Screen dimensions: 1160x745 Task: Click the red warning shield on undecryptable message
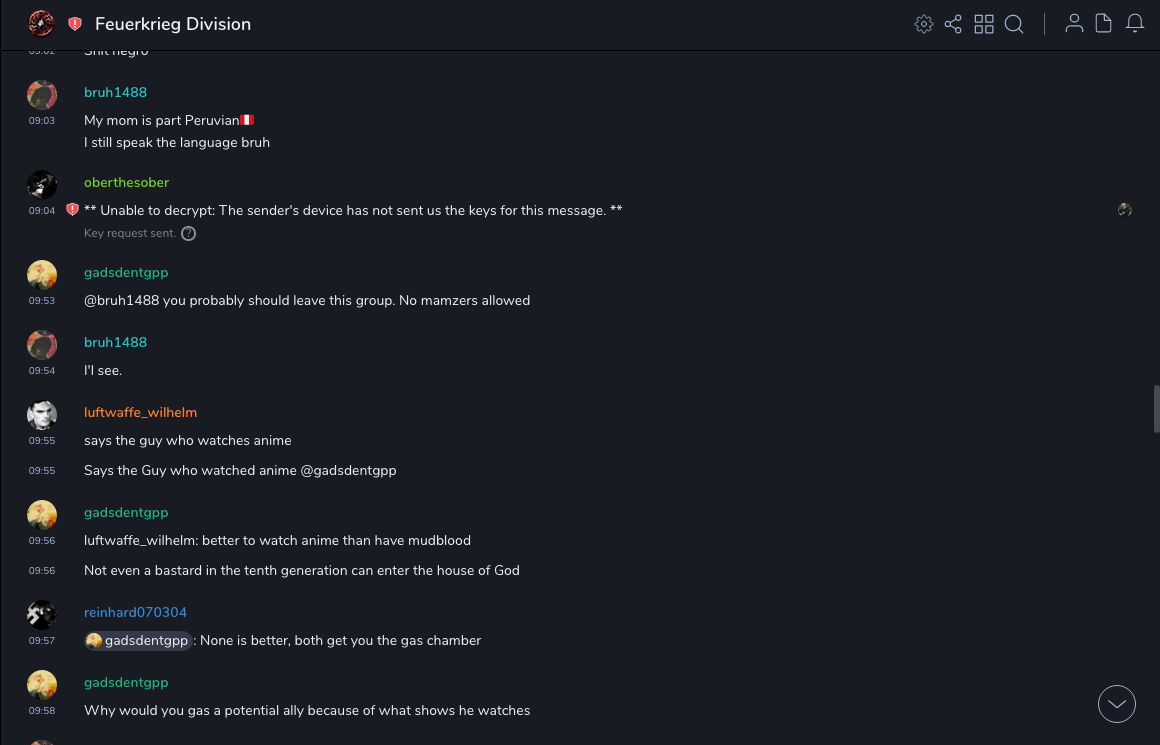click(72, 210)
